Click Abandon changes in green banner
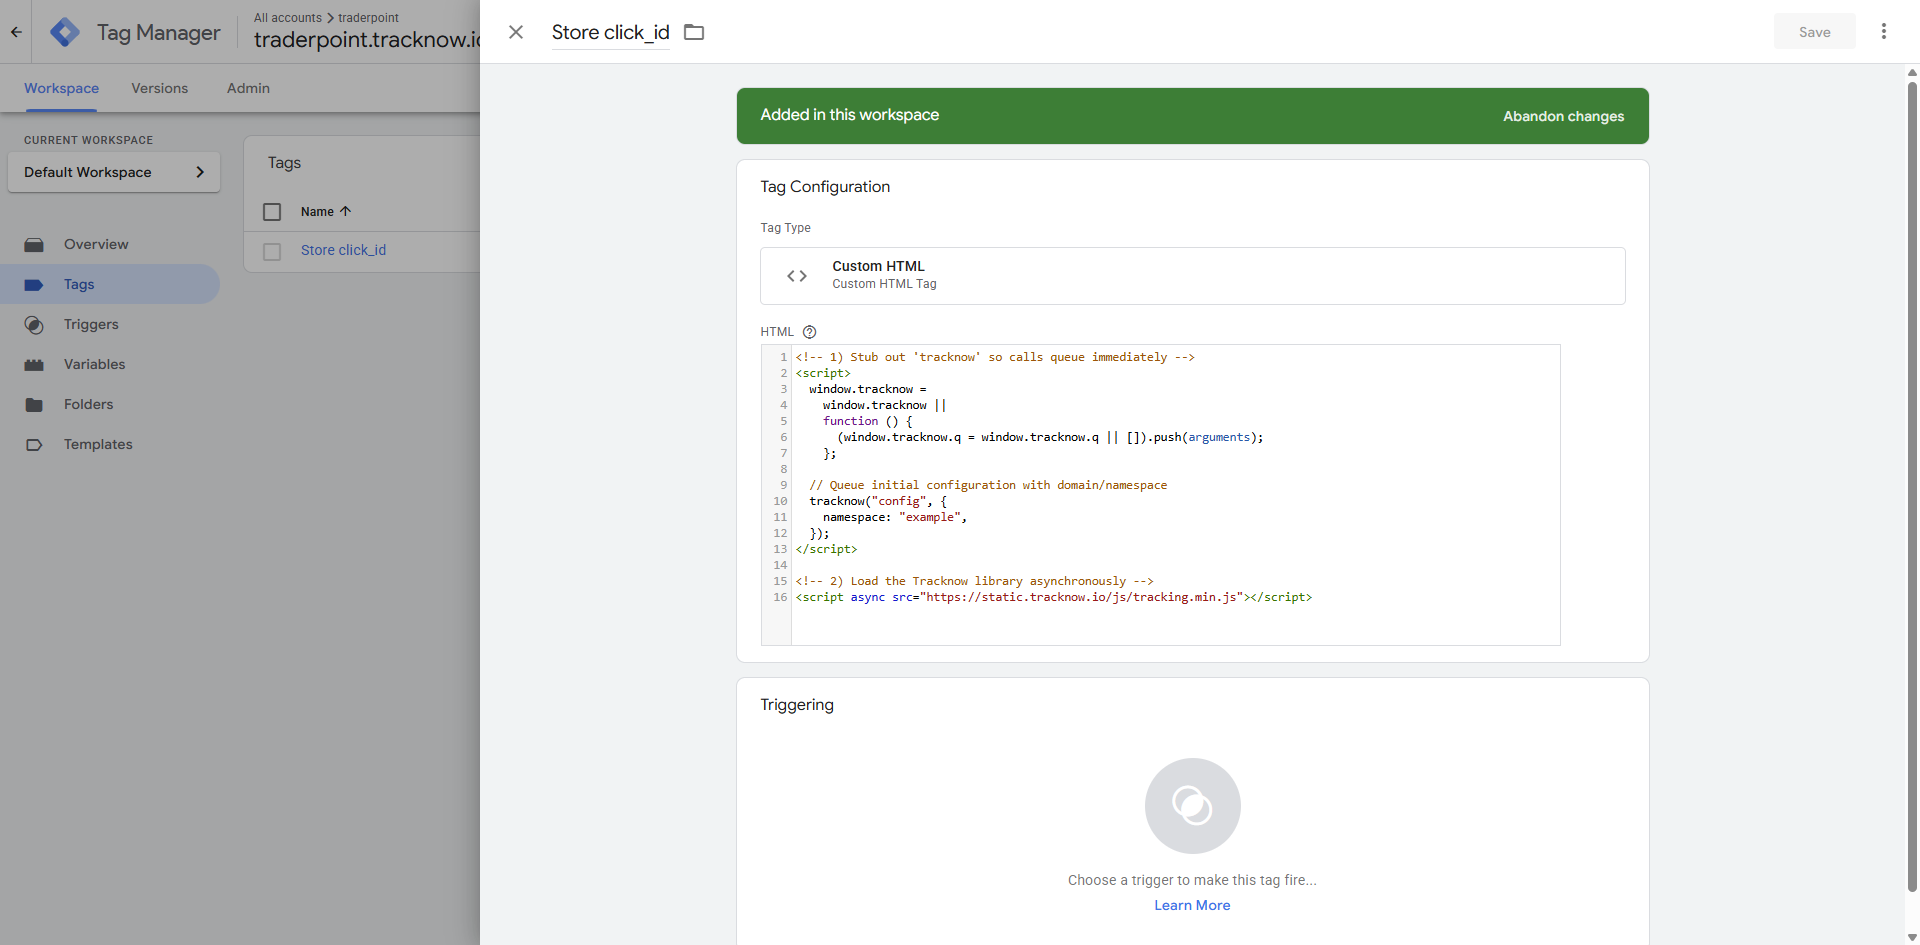The image size is (1920, 945). click(1563, 116)
